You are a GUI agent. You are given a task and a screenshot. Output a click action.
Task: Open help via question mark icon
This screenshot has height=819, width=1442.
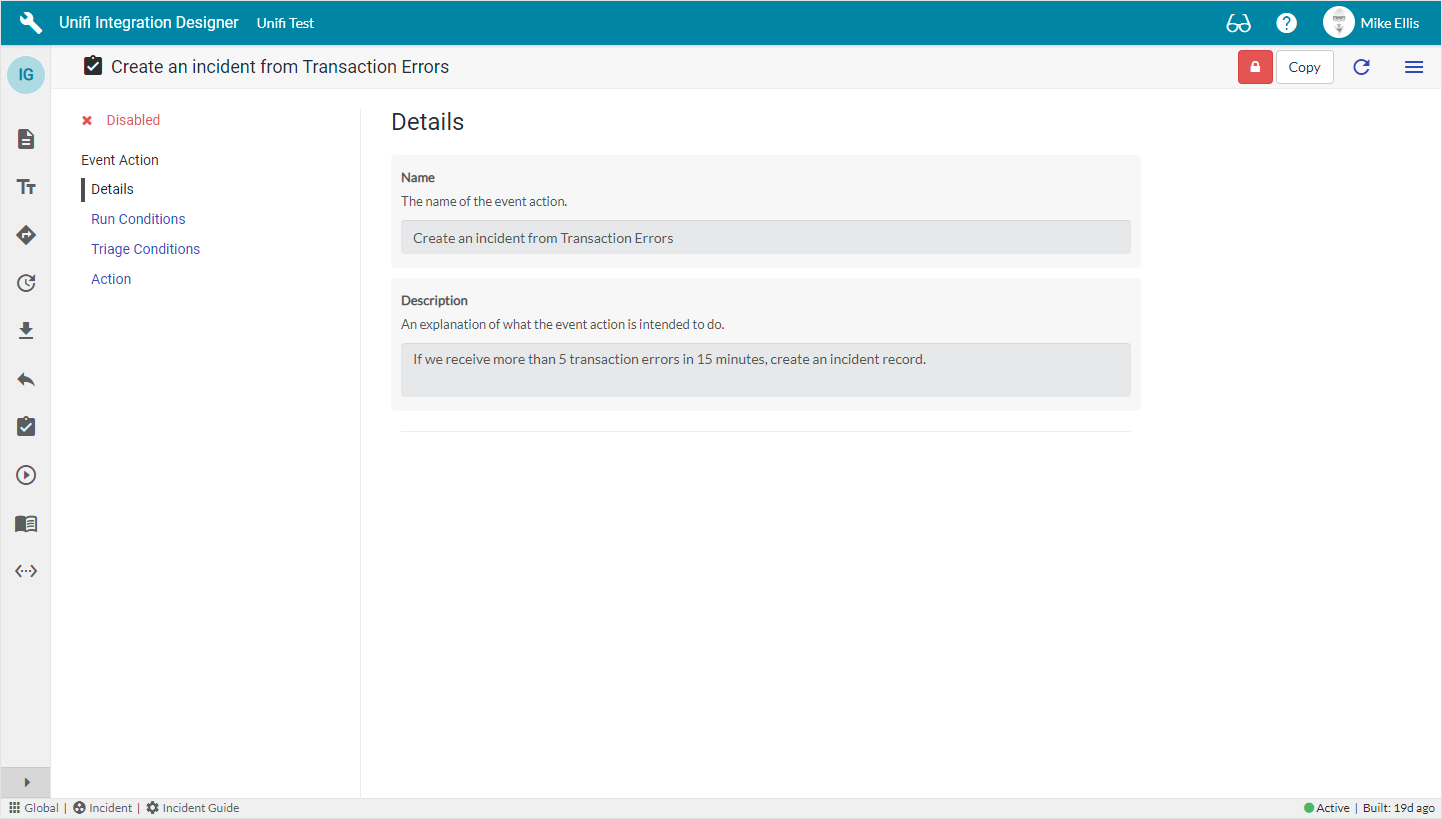pyautogui.click(x=1287, y=23)
